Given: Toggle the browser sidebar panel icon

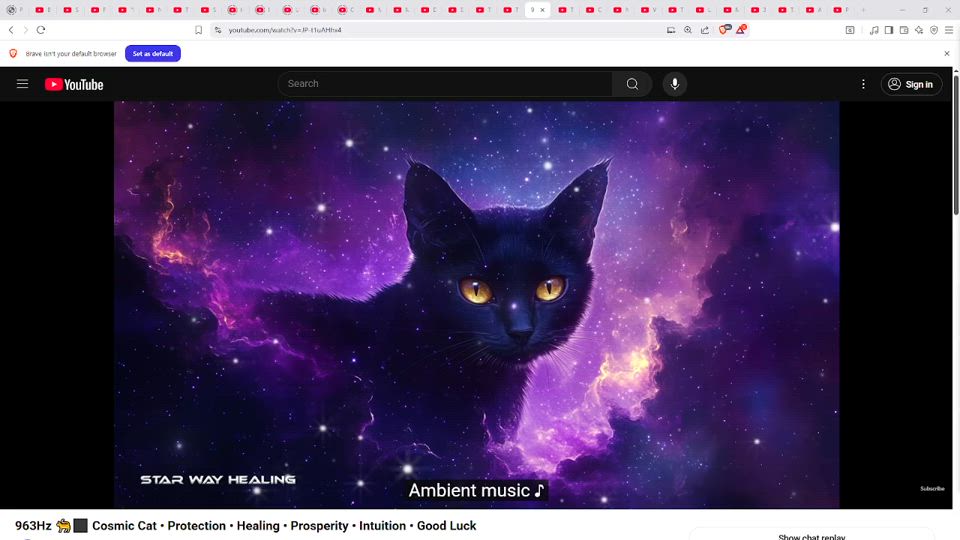Looking at the screenshot, I should click(x=888, y=30).
